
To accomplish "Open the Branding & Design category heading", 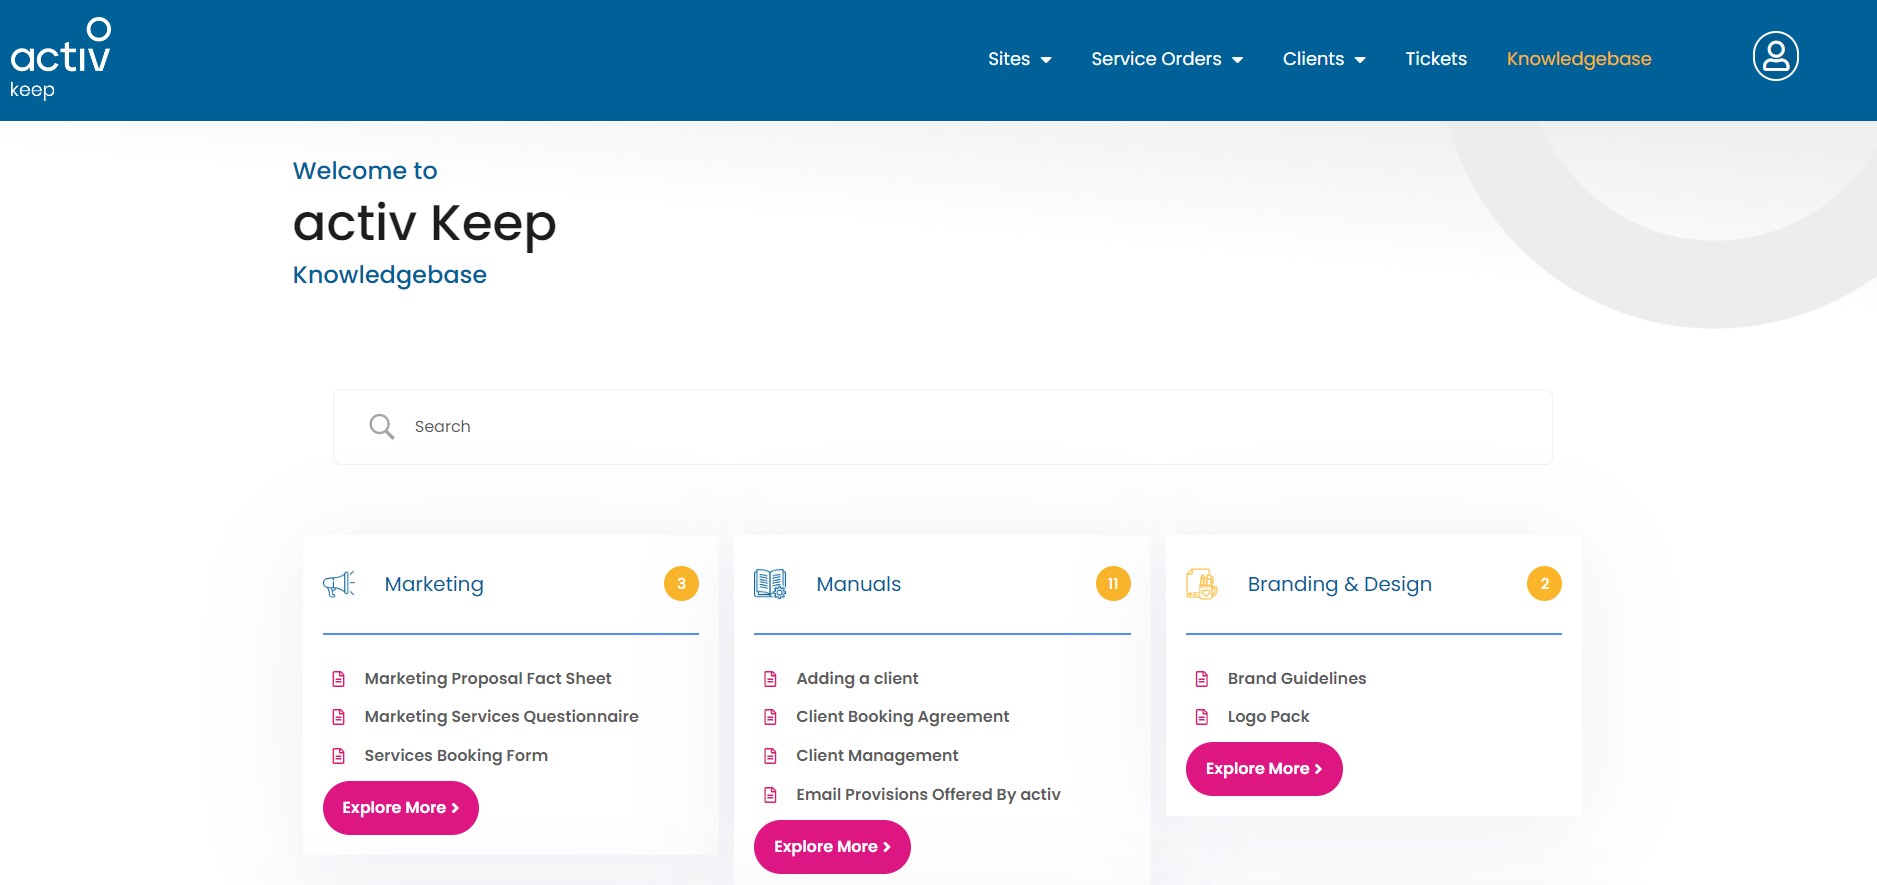I will 1339,584.
